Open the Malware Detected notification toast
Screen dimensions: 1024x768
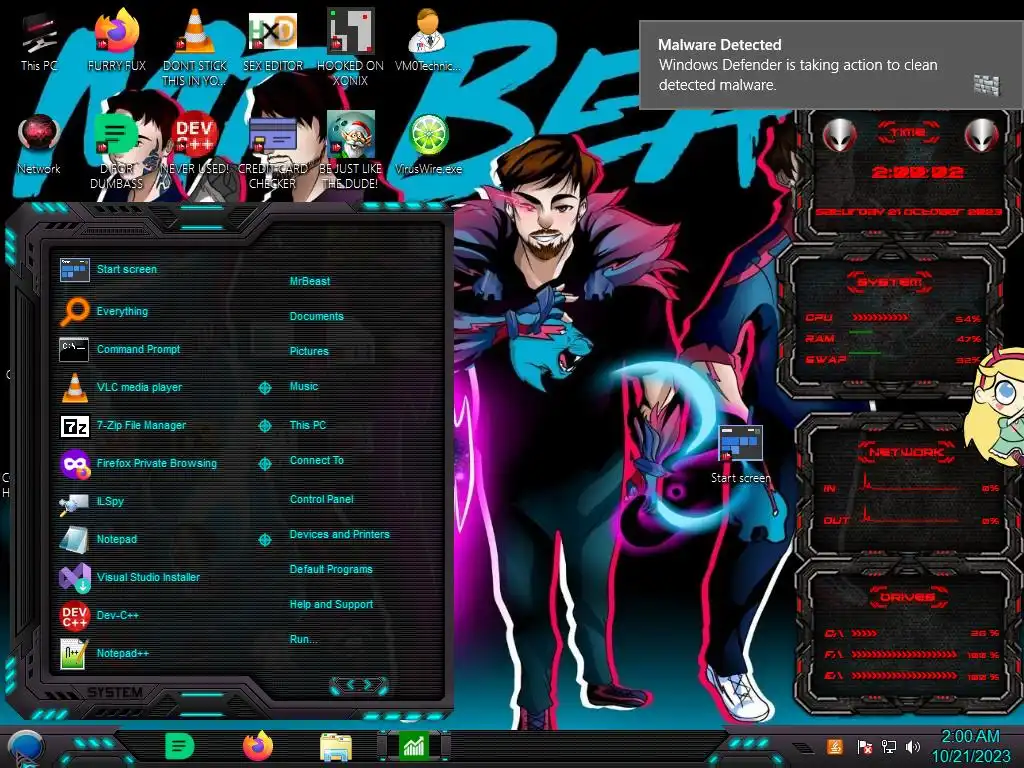click(831, 65)
